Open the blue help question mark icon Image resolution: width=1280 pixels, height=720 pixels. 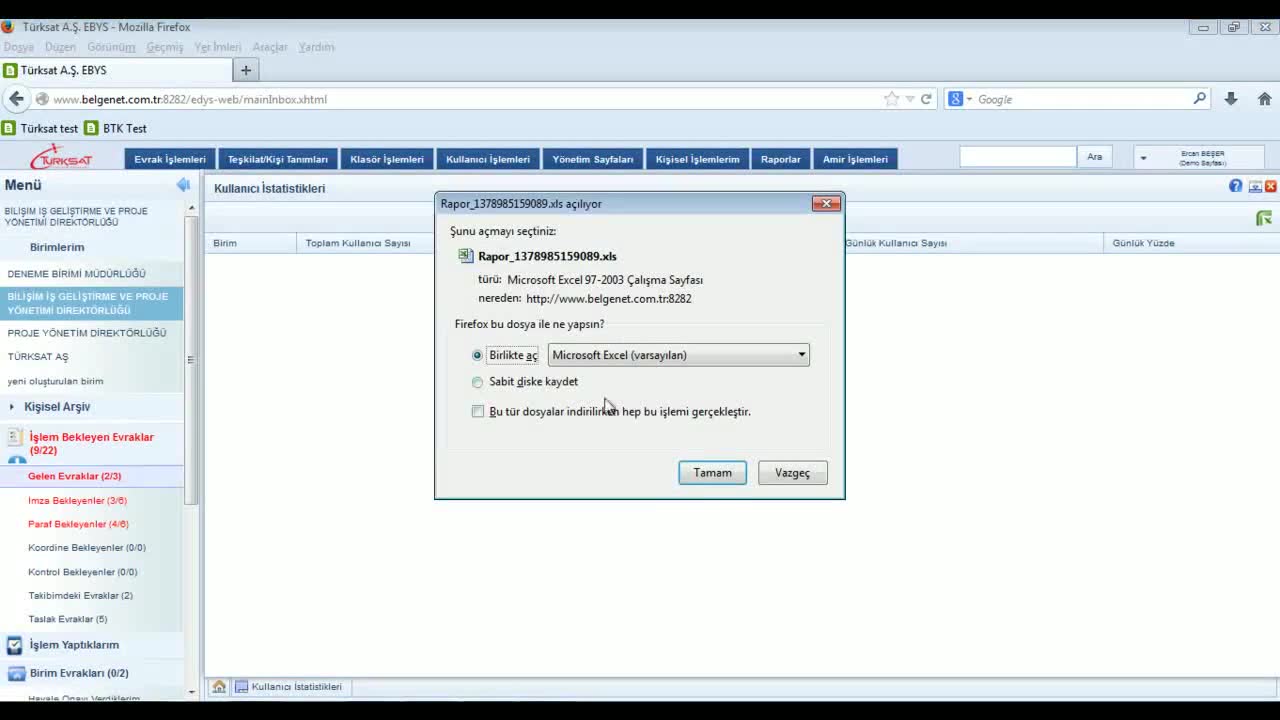[x=1236, y=186]
